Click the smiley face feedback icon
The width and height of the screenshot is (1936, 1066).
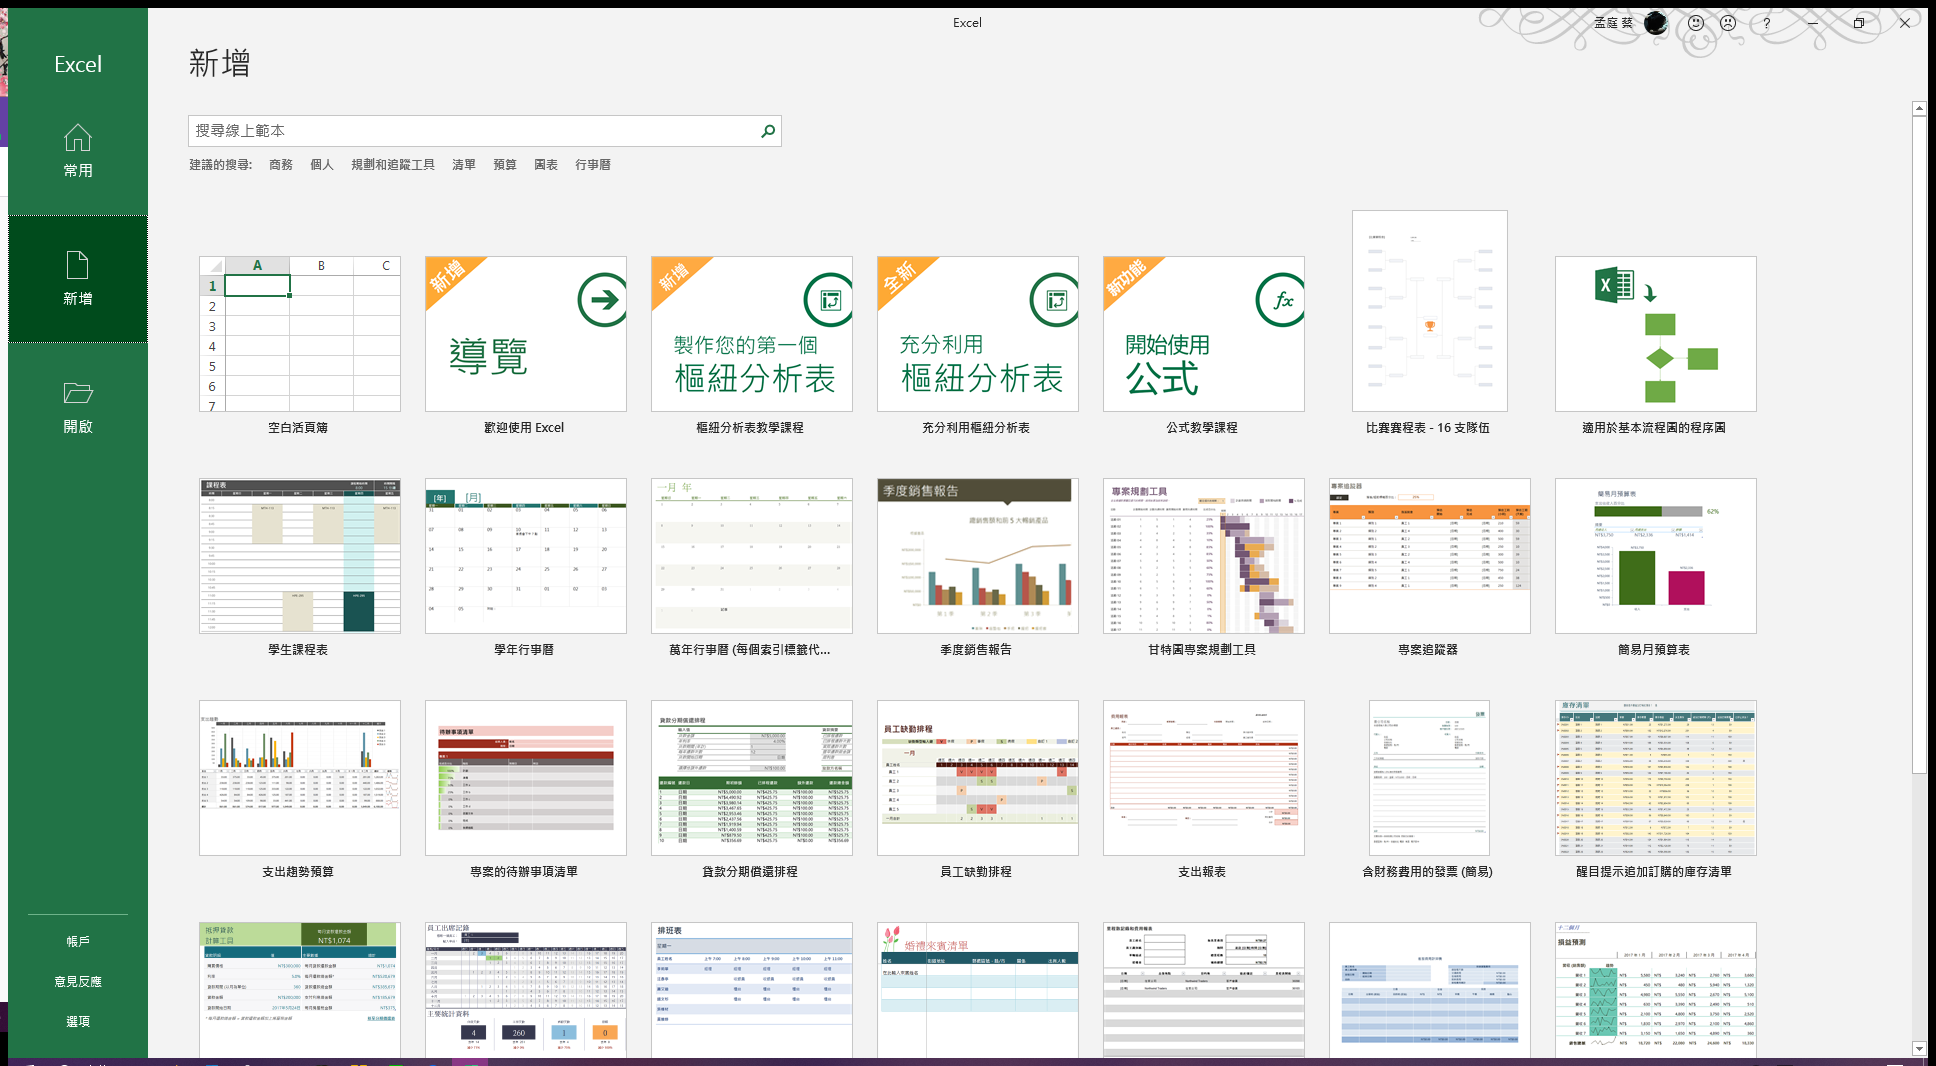1696,23
